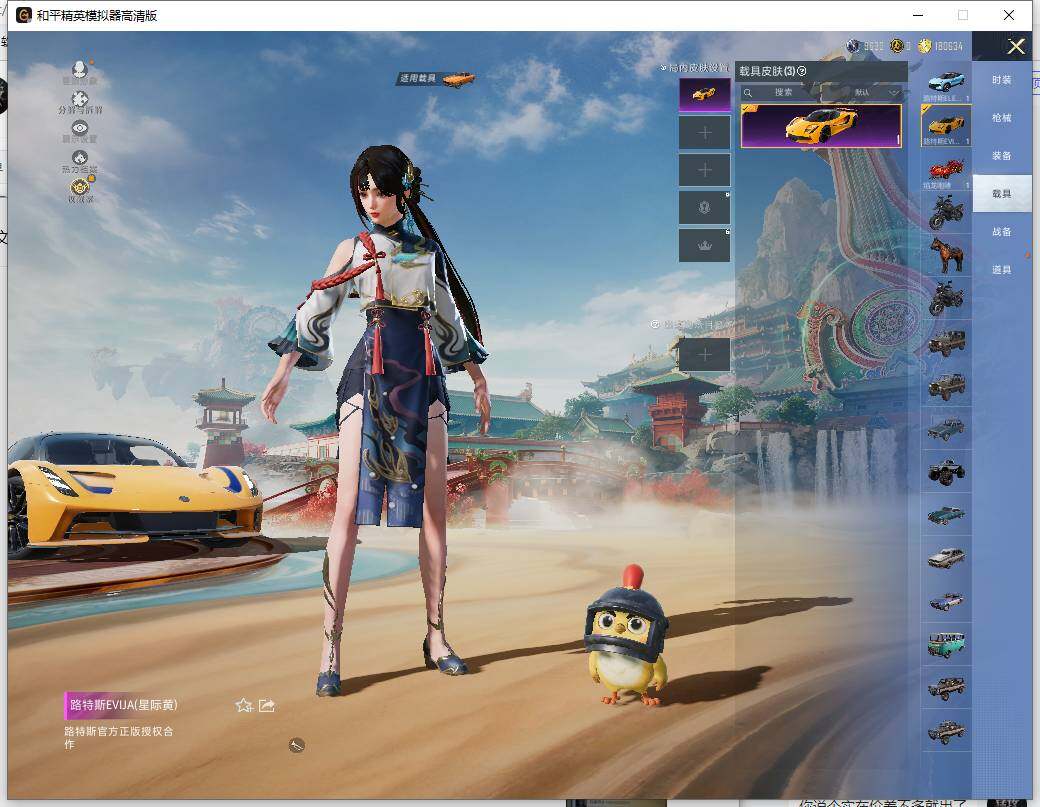Screen dimensions: 1040x807
Task: Close the wardrobe with the yellow X
Action: click(x=1016, y=46)
